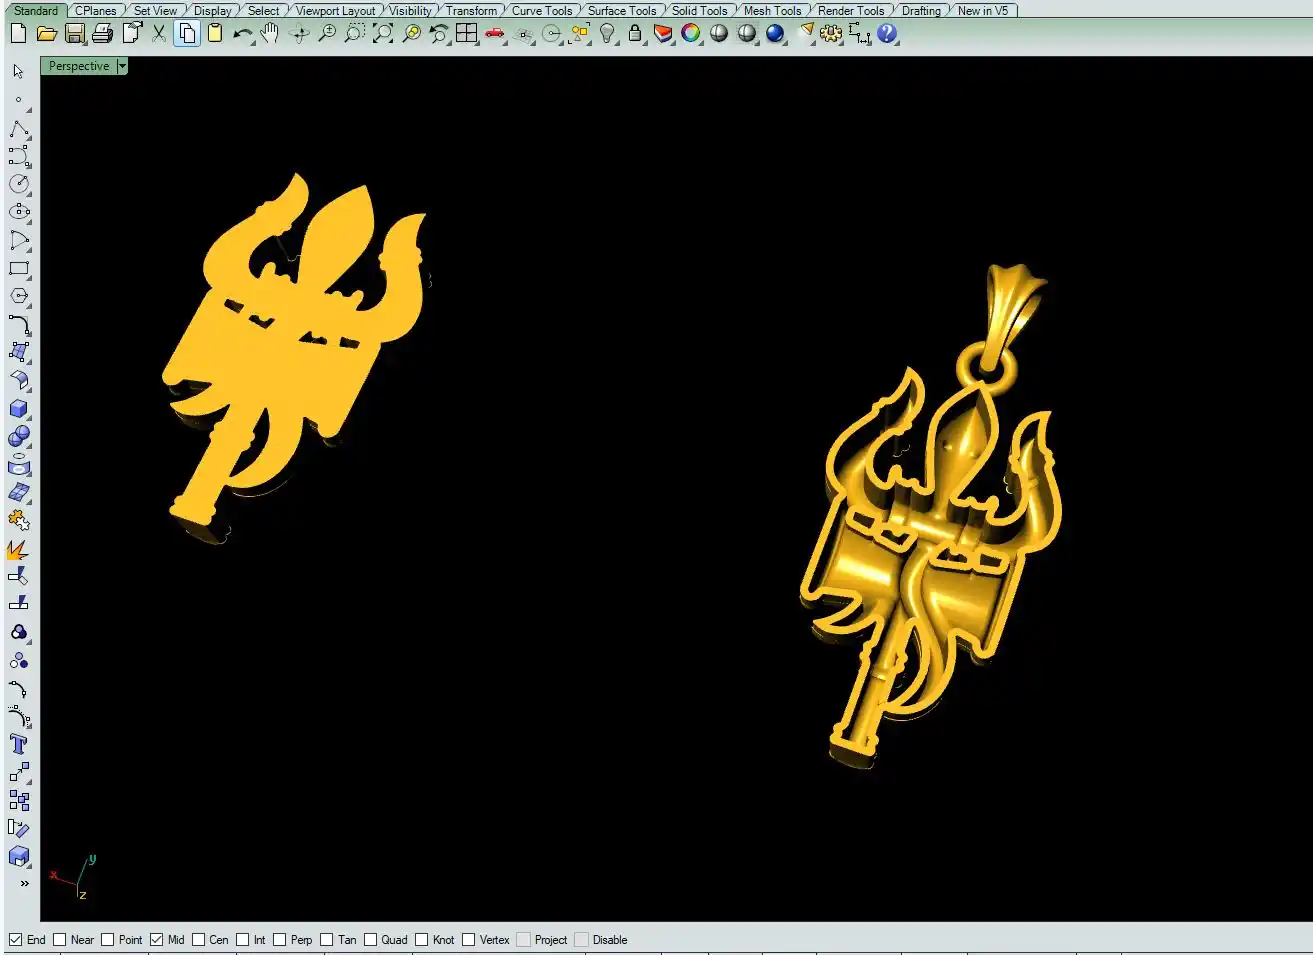
Task: Click the Pan hand tool icon
Action: coord(270,33)
